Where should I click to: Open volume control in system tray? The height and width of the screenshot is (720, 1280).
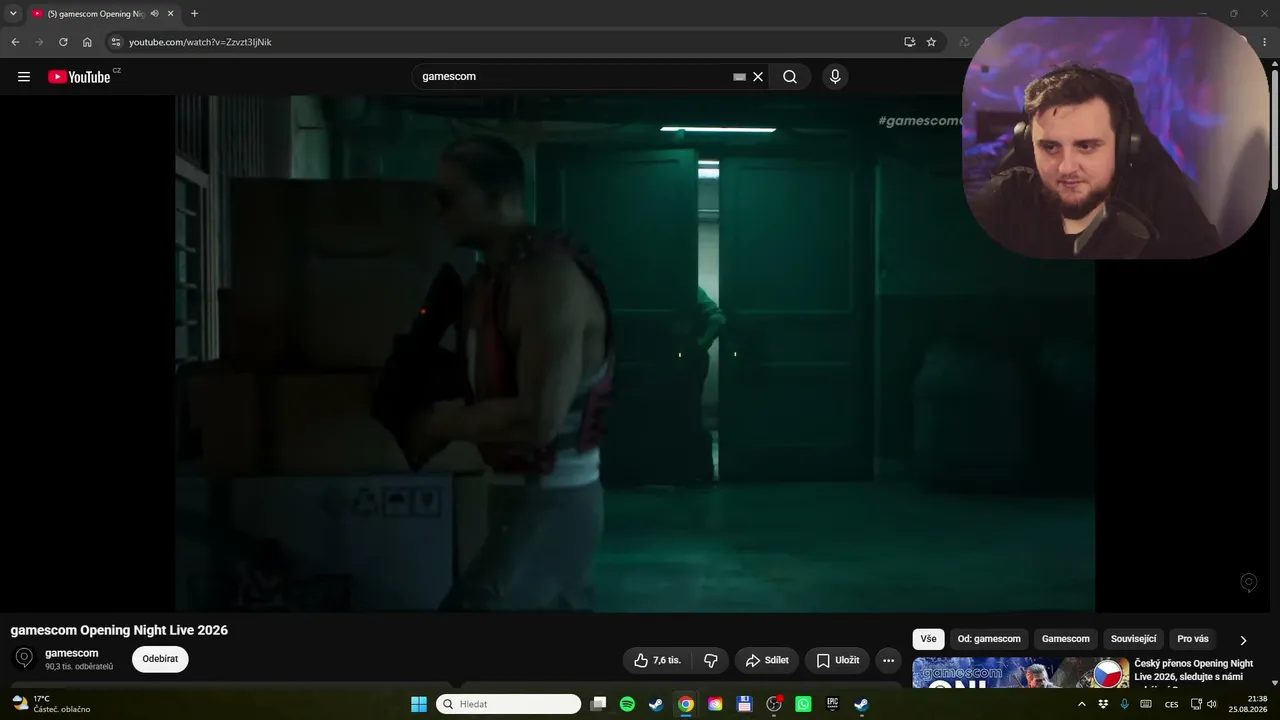[1212, 704]
